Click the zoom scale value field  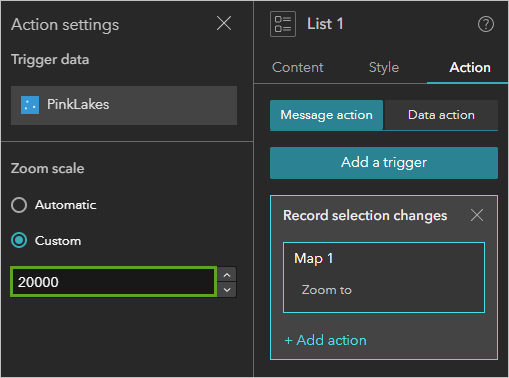pos(114,282)
